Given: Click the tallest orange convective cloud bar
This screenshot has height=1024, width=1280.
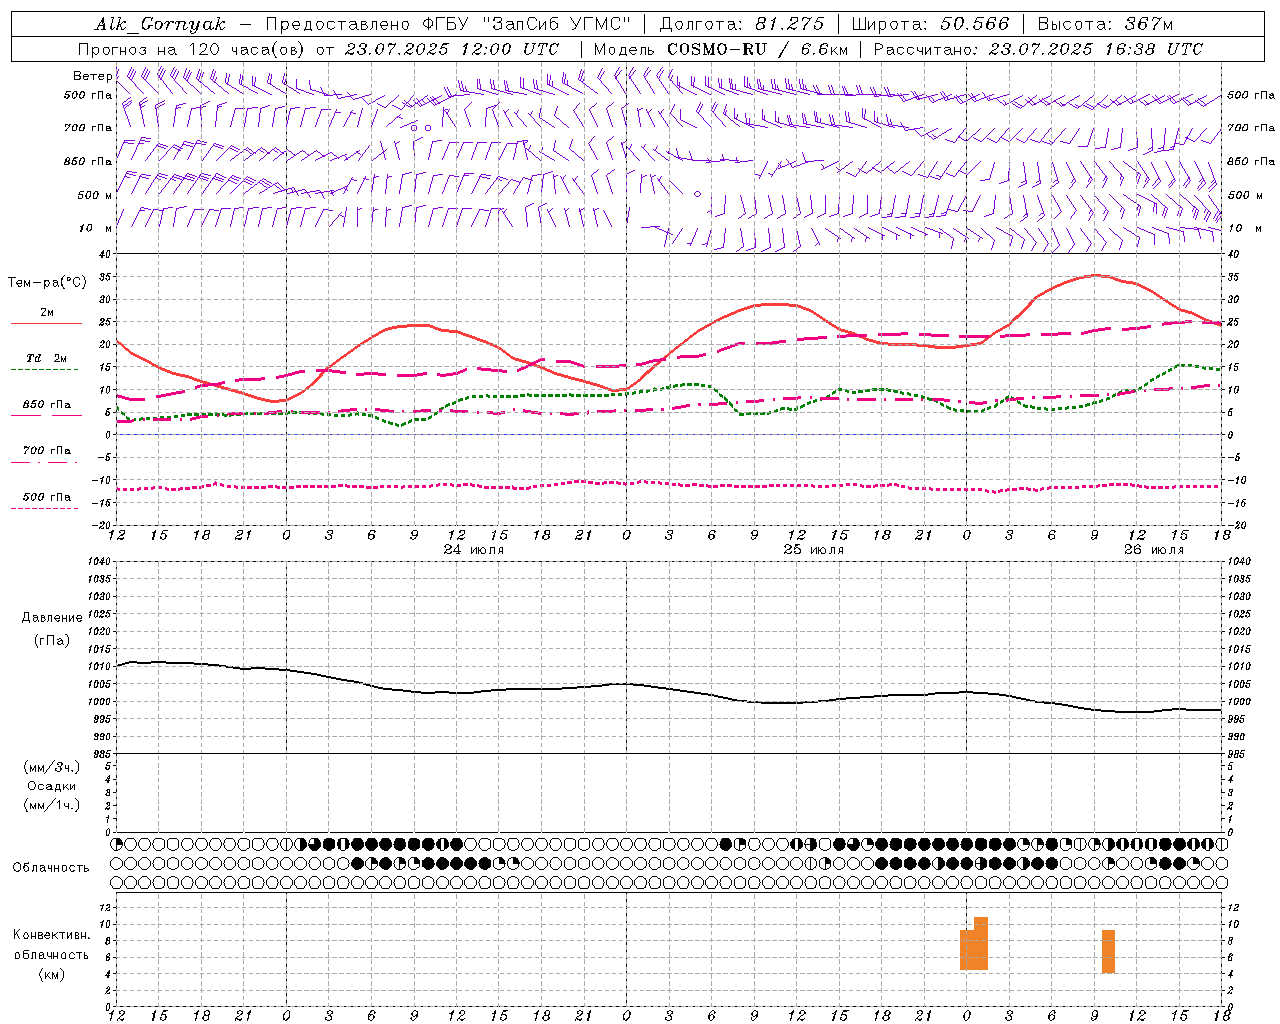Looking at the screenshot, I should click(x=981, y=943).
